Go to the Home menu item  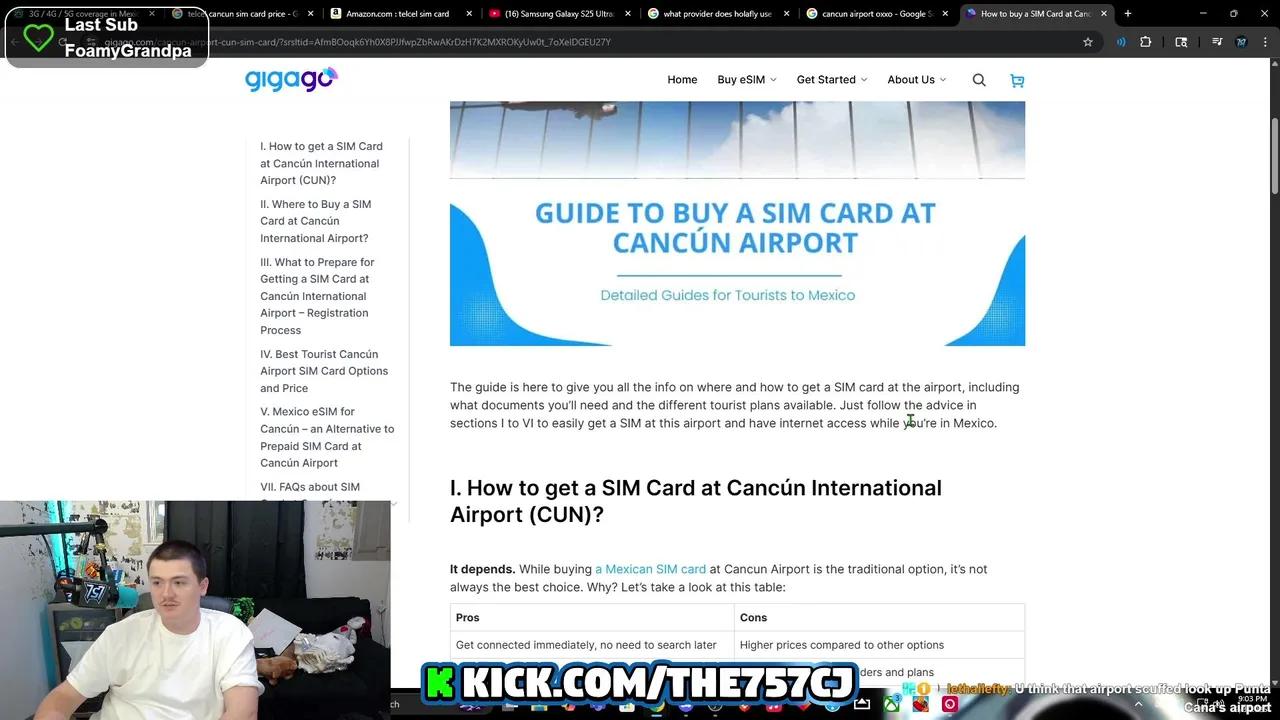682,80
